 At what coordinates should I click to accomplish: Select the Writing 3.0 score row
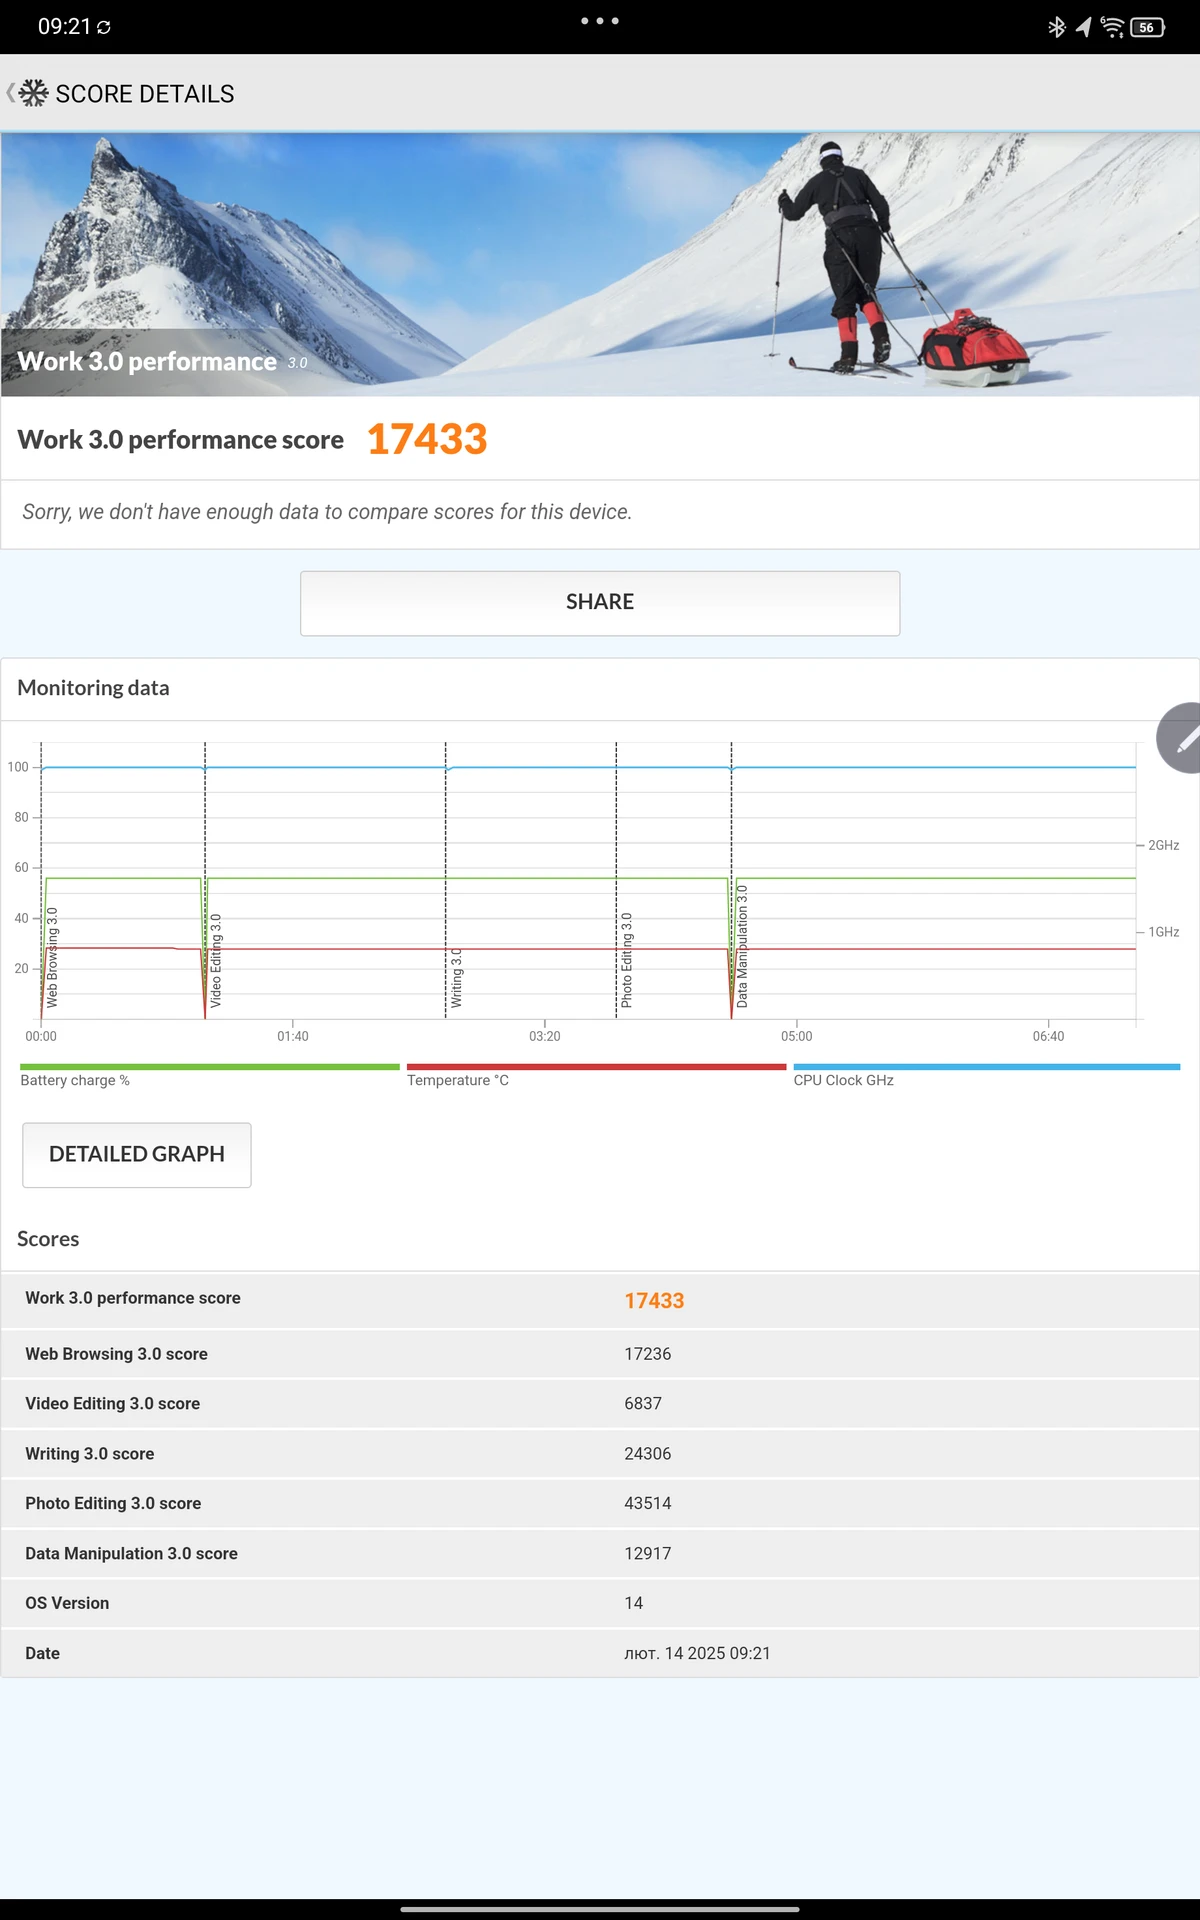[x=600, y=1454]
